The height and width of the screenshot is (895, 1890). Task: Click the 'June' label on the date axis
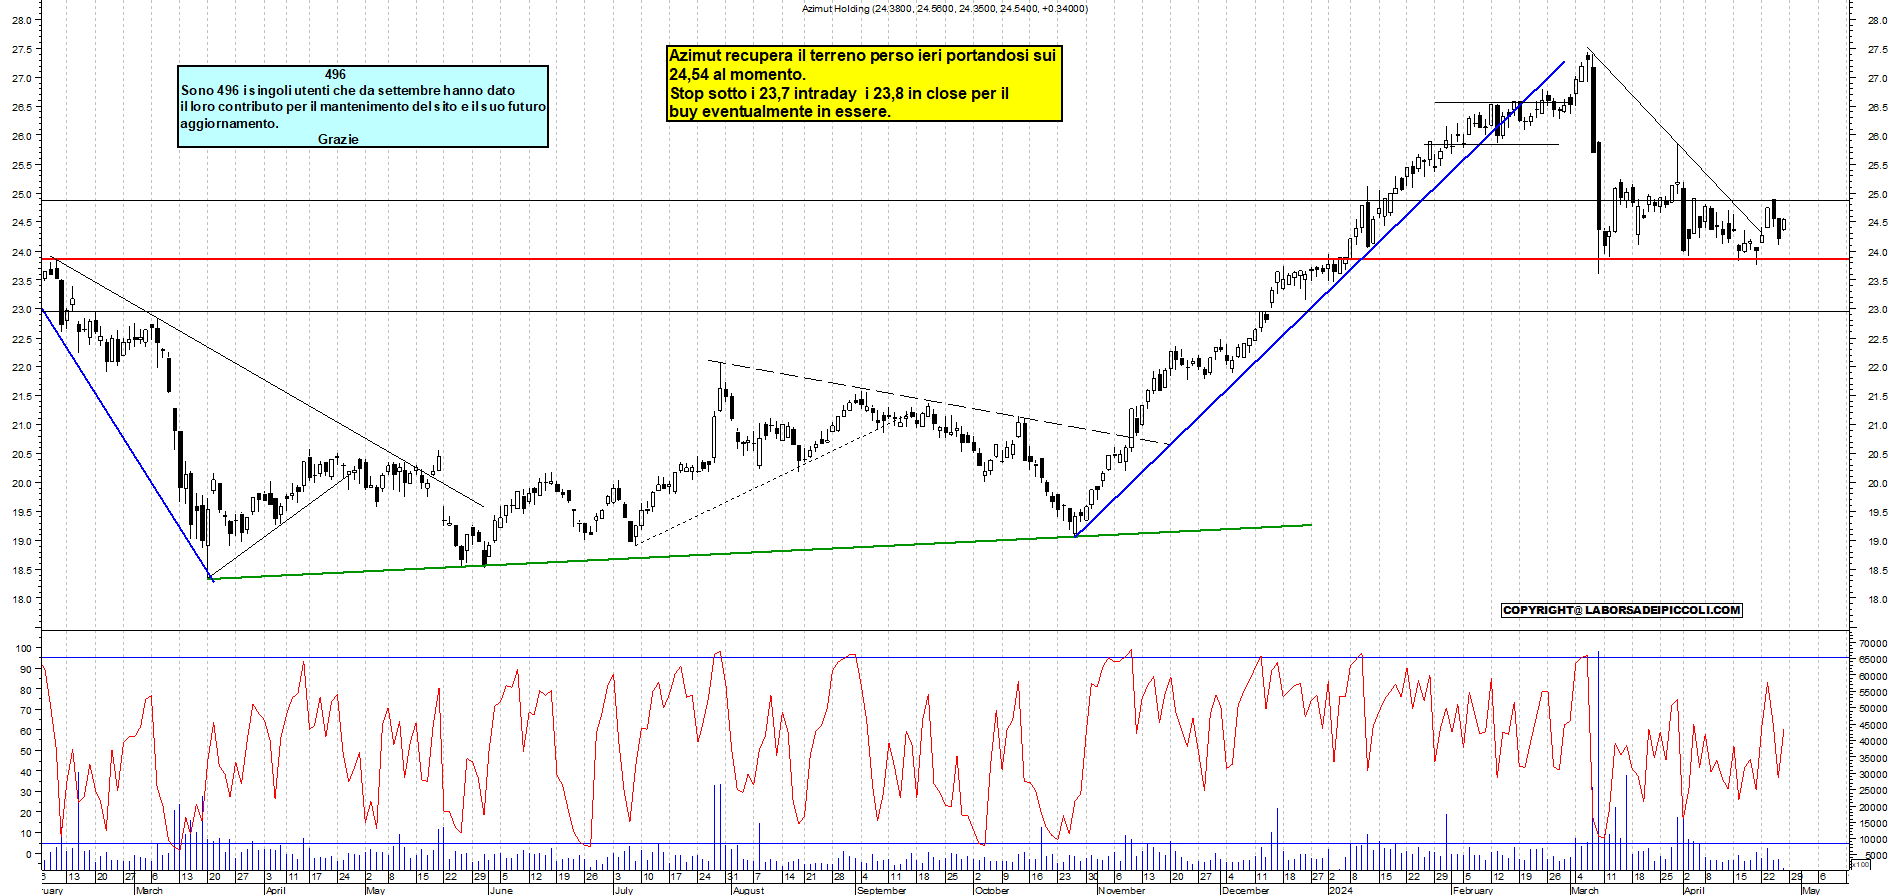click(x=501, y=890)
